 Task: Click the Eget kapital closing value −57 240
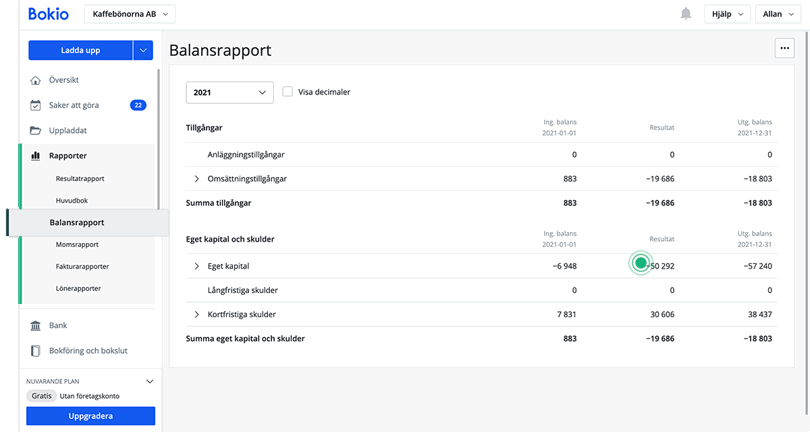(758, 266)
